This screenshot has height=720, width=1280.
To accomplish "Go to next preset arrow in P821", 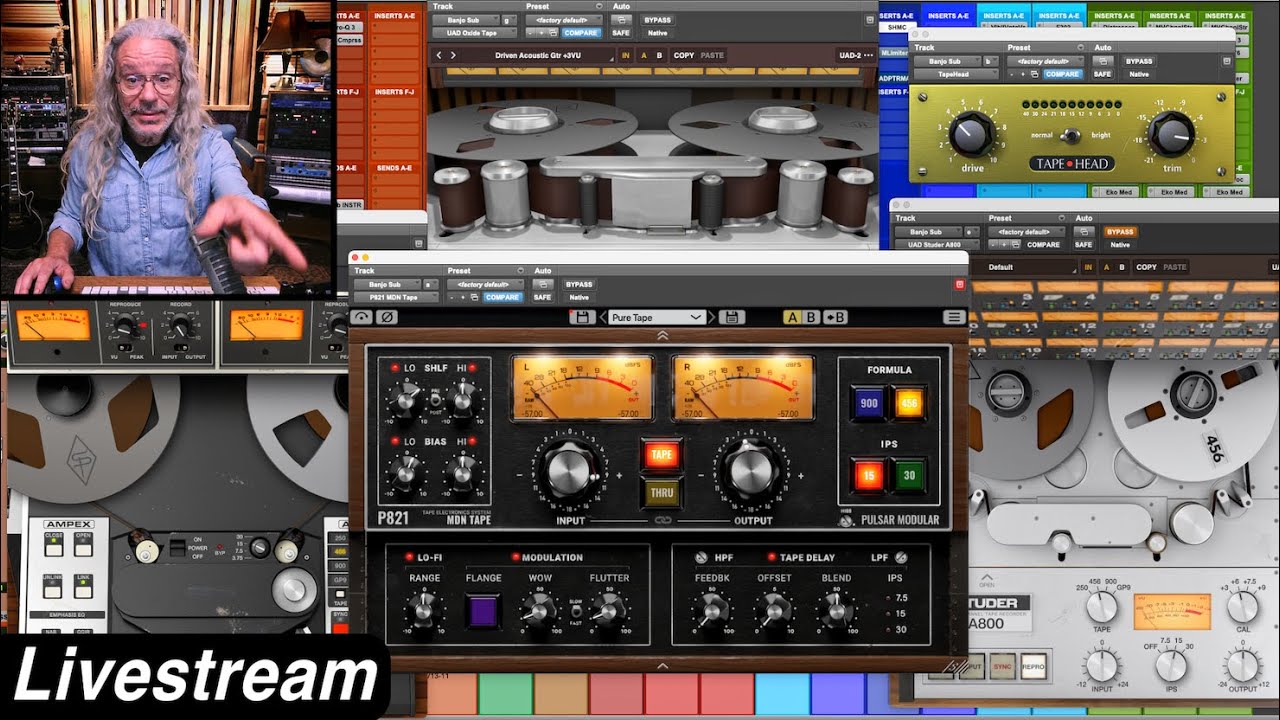I will pos(711,317).
